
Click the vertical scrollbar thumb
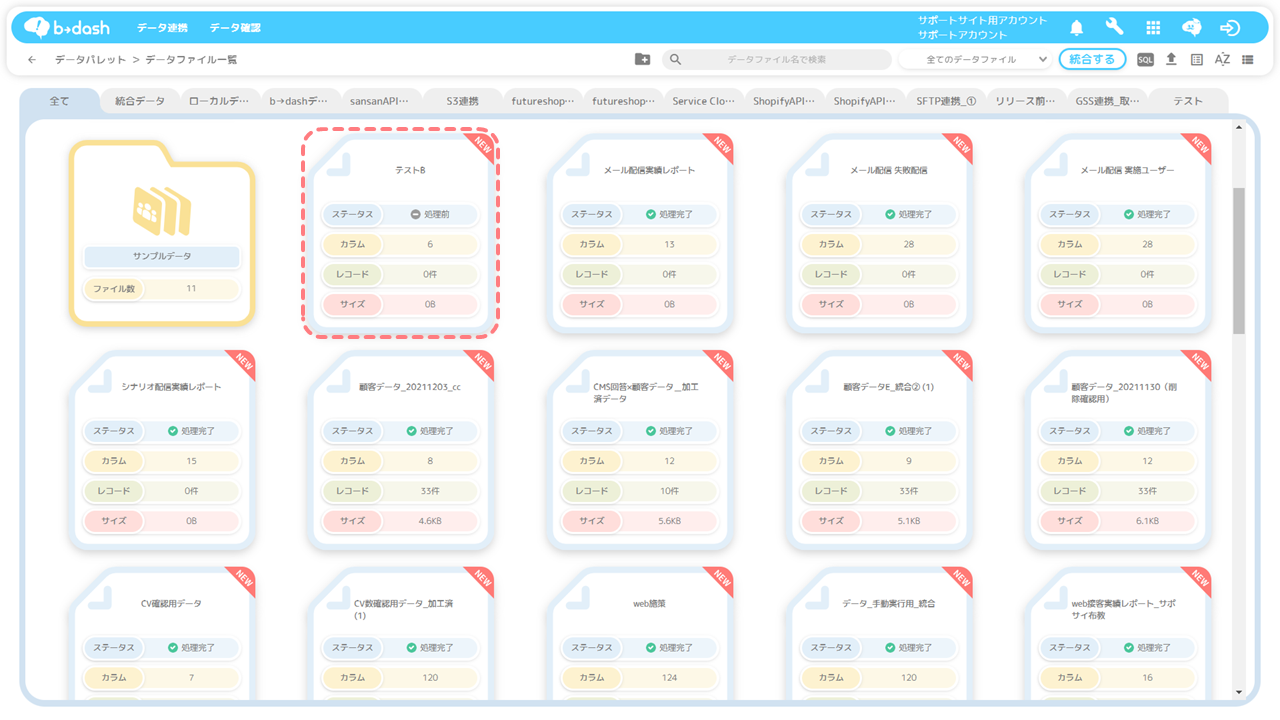coord(1239,260)
